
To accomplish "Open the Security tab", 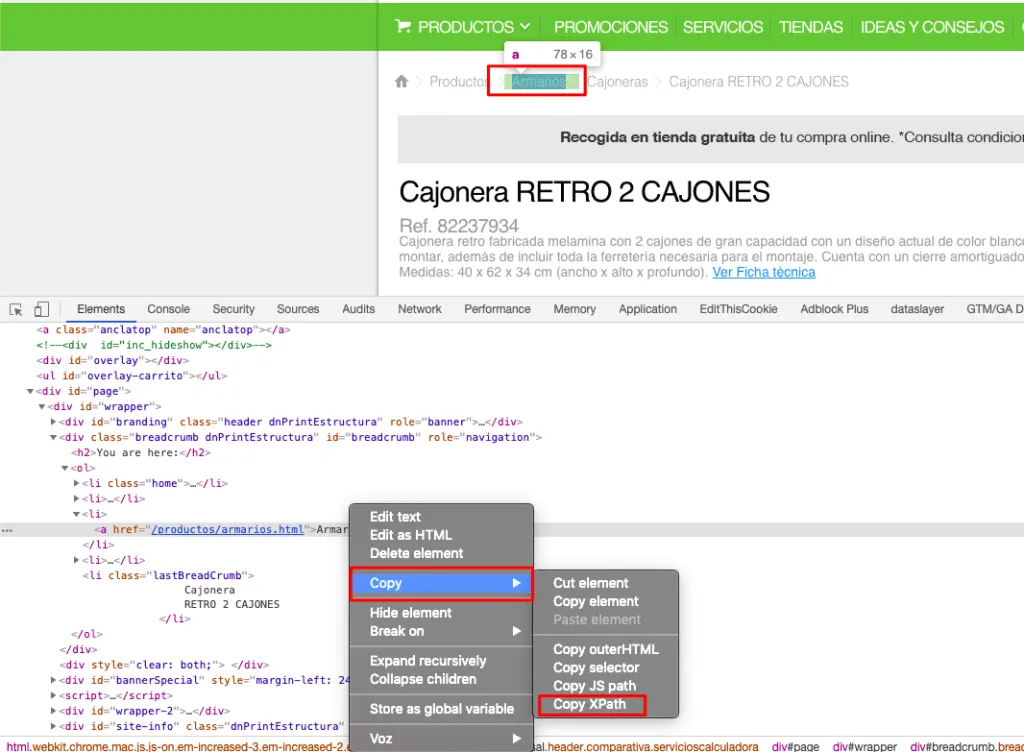I will pos(233,309).
